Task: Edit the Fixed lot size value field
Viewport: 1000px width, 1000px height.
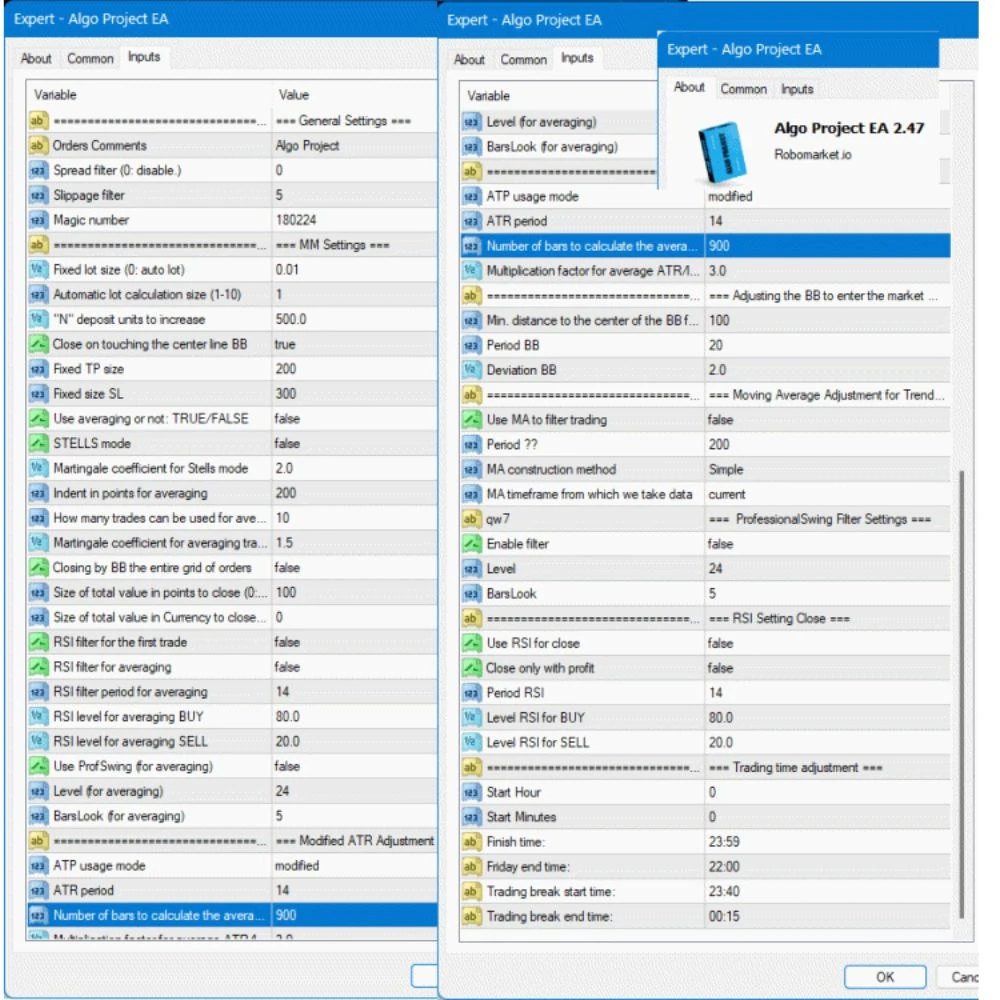Action: pos(355,270)
